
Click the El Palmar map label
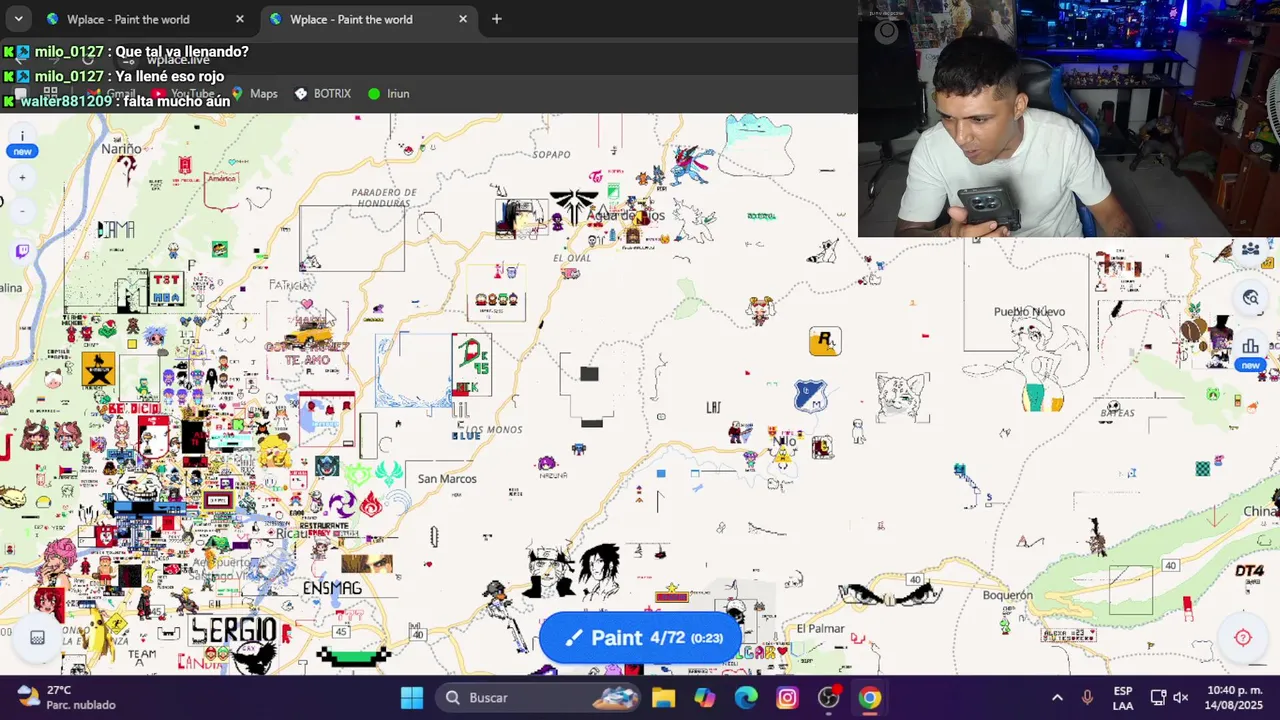pyautogui.click(x=820, y=629)
